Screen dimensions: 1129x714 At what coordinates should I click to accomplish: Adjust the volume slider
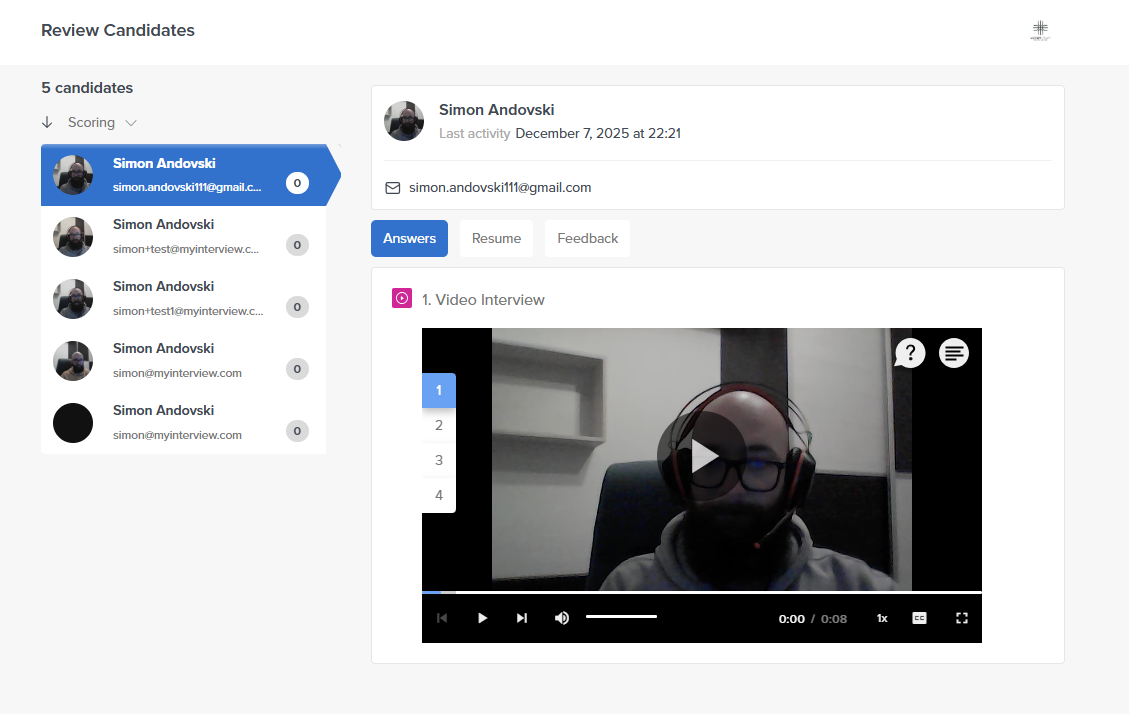click(x=621, y=617)
